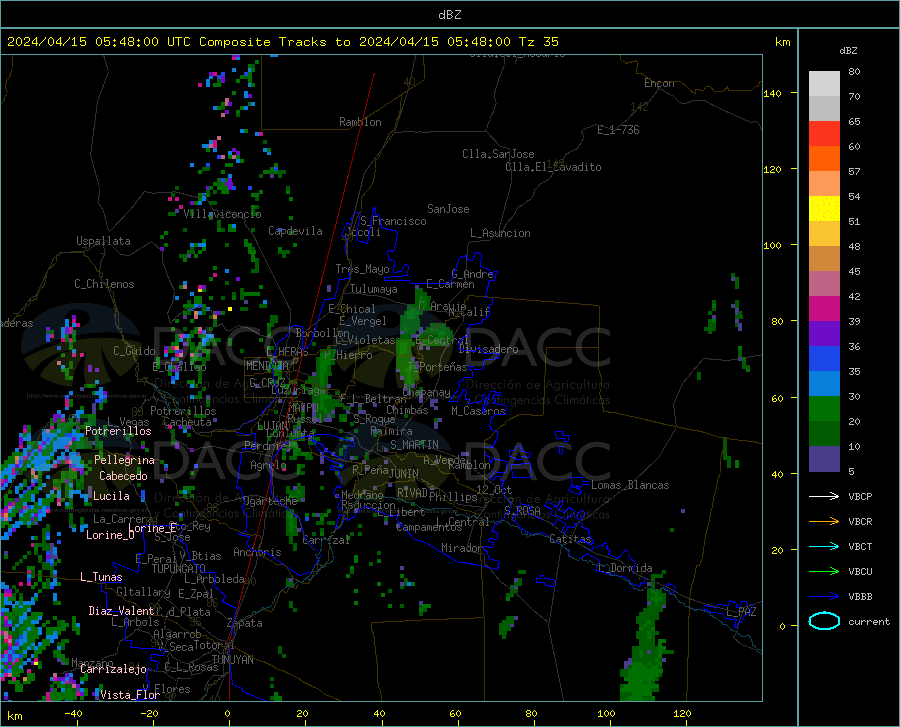
Task: Click the 100 tick on horizontal km axis
Action: click(x=607, y=714)
